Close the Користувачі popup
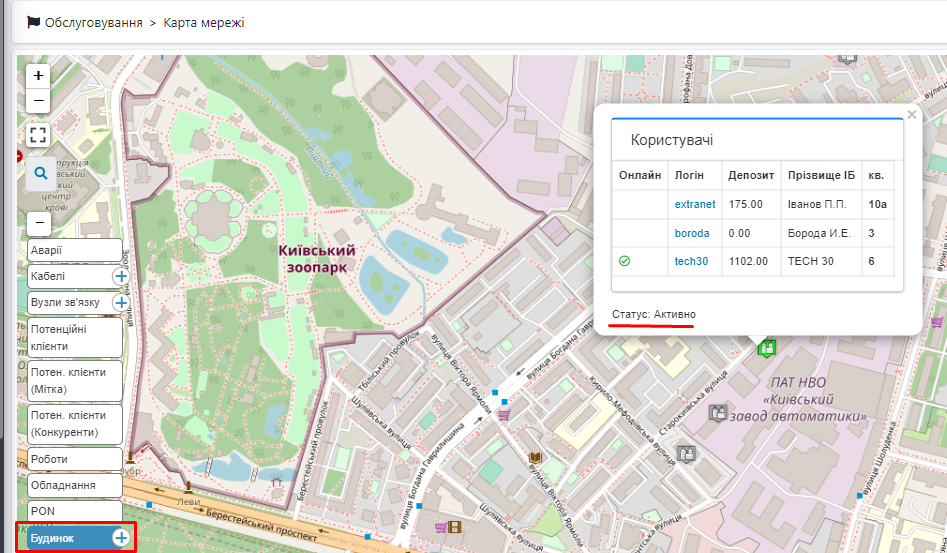 pyautogui.click(x=911, y=115)
